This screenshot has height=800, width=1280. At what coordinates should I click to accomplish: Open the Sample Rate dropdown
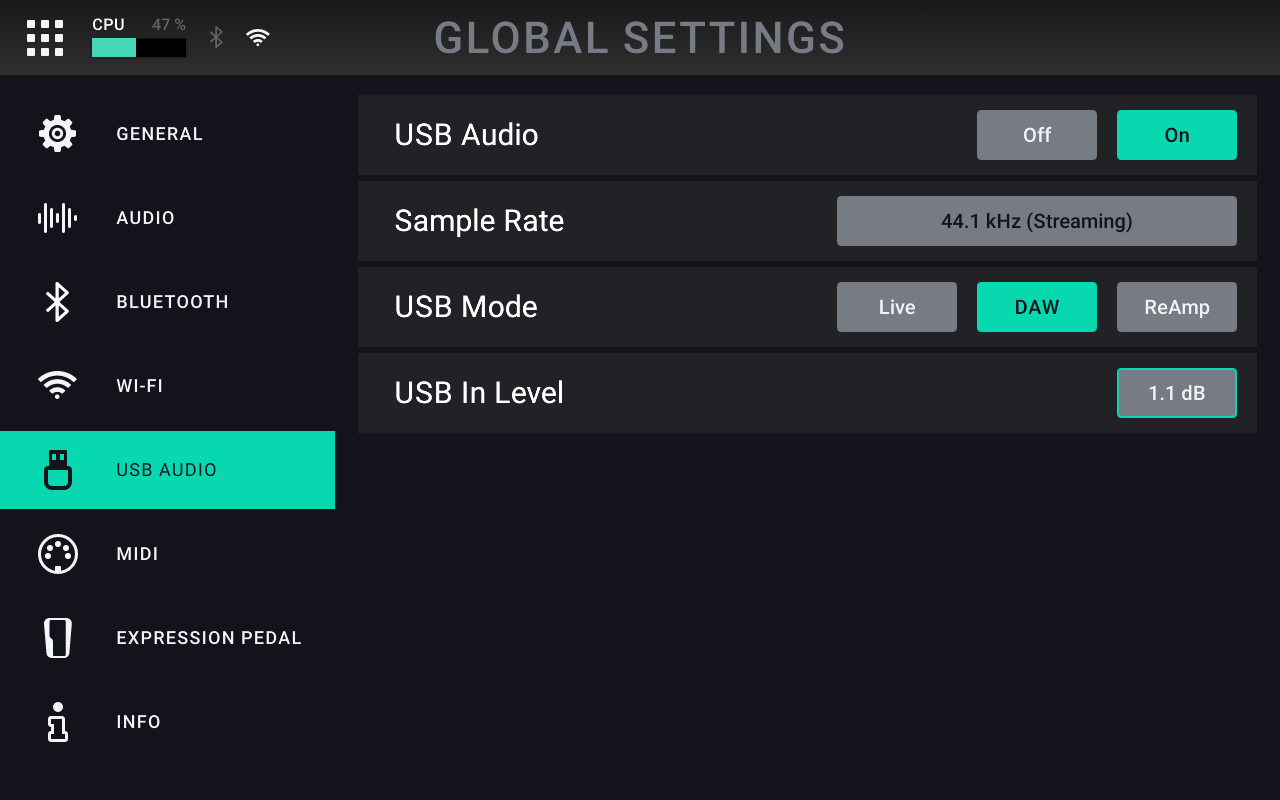coord(1036,221)
